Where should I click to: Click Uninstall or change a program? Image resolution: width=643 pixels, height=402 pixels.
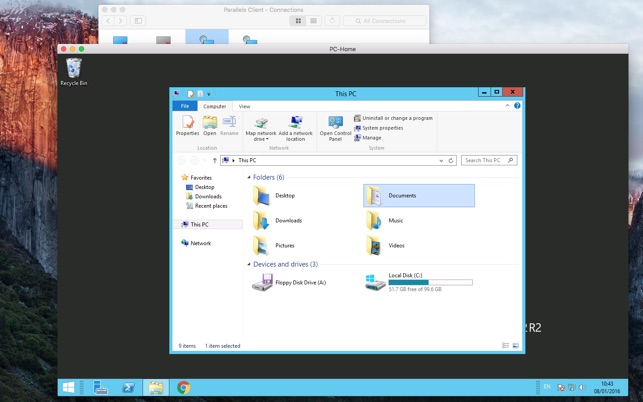tap(396, 118)
